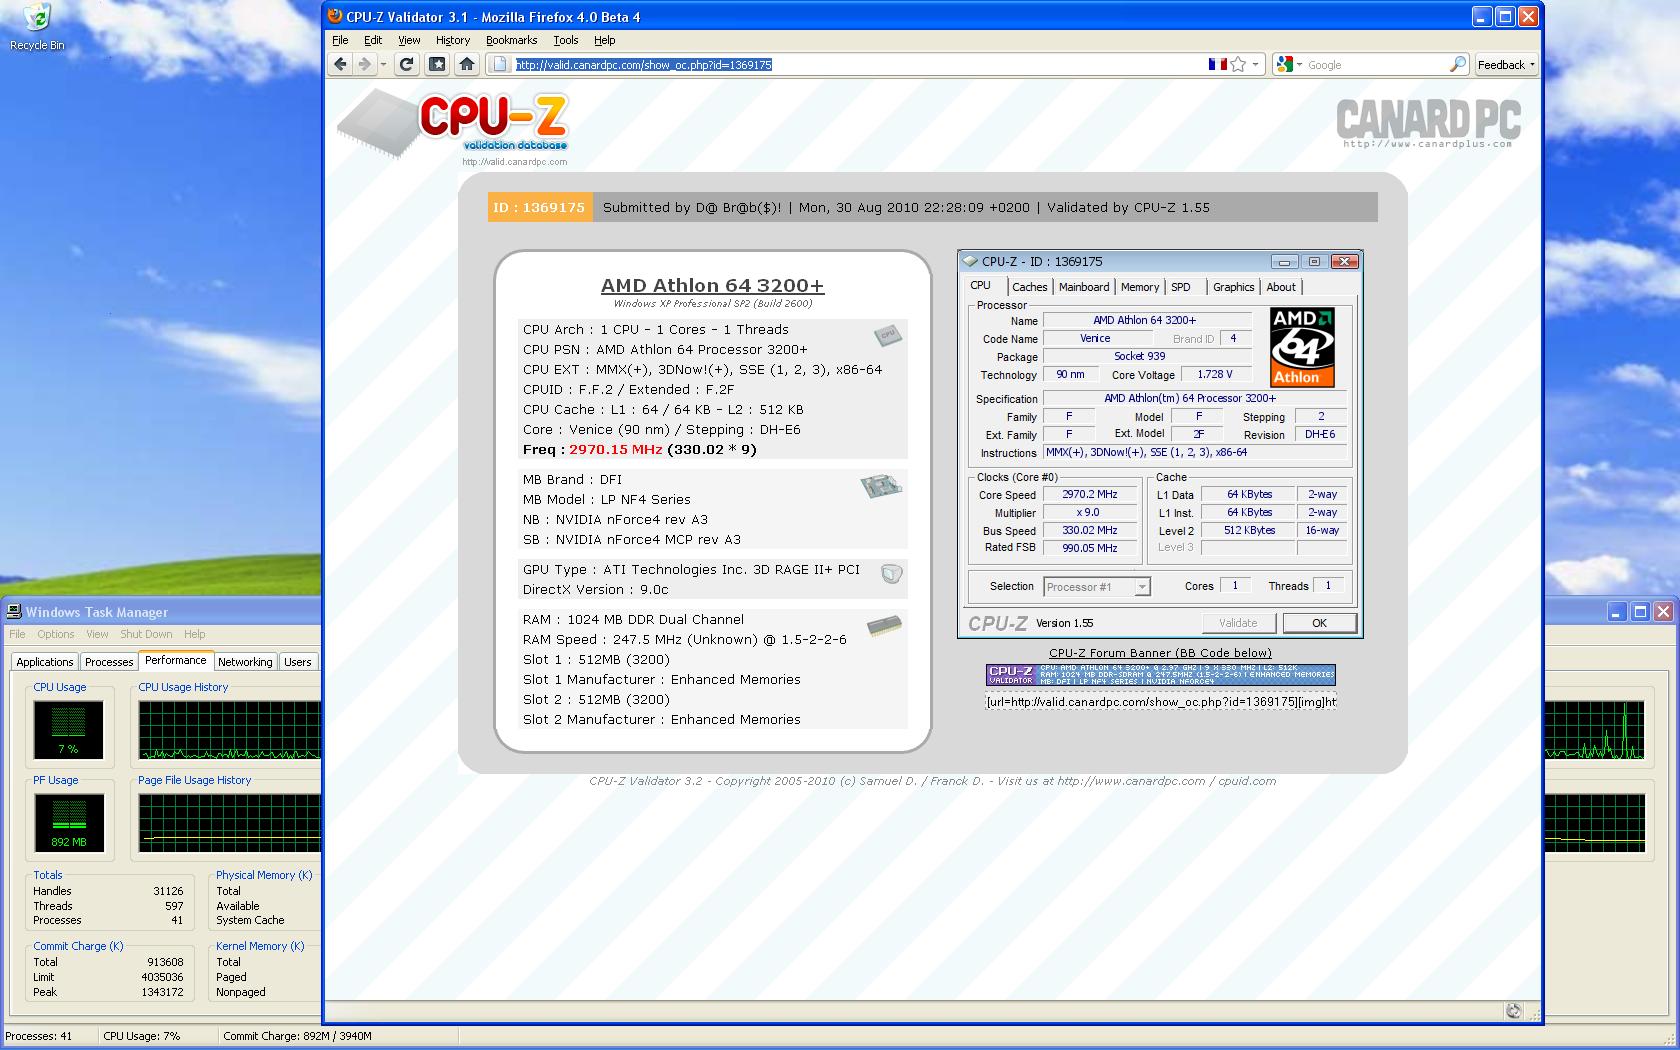Open Task Manager Help menu
Screen dimensions: 1680x1050
(195, 634)
